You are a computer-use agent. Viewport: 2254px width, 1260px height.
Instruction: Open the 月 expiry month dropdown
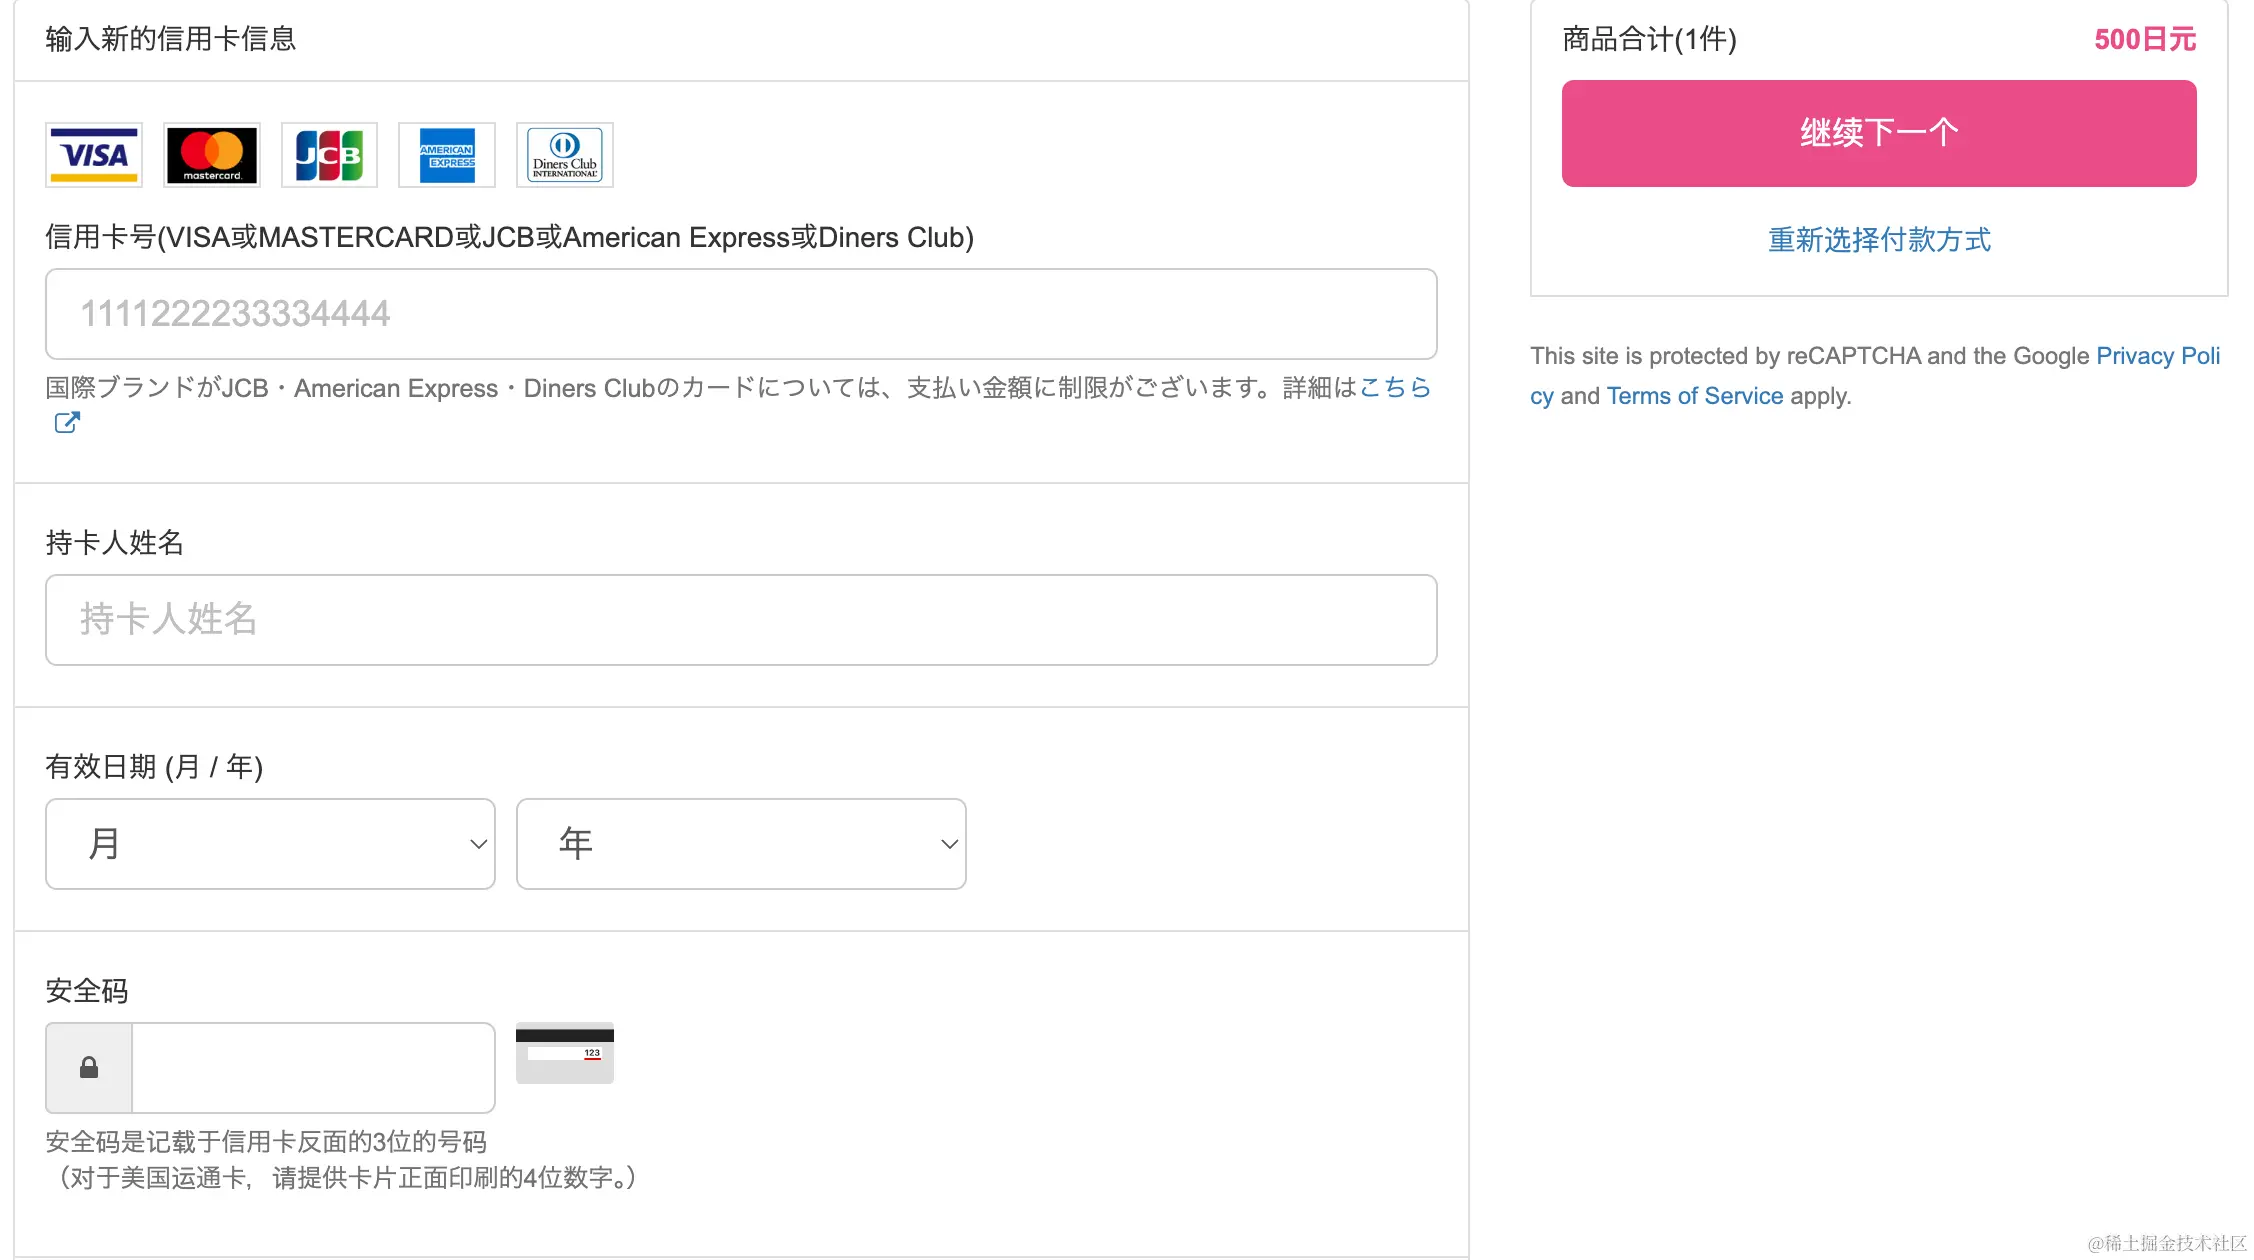tap(270, 844)
